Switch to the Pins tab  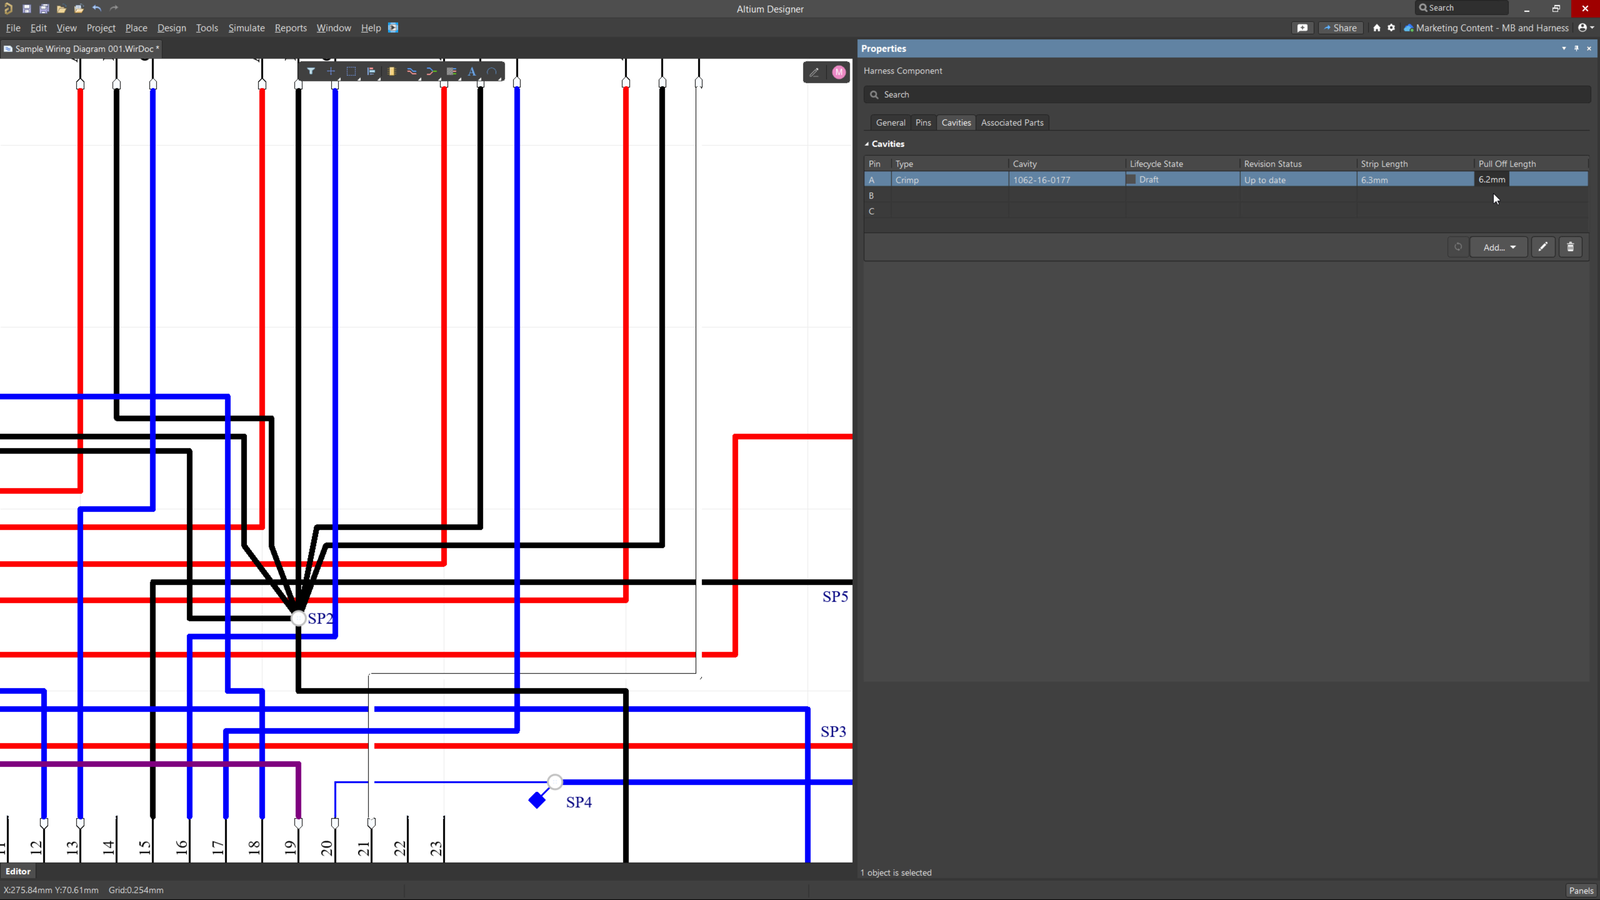923,123
